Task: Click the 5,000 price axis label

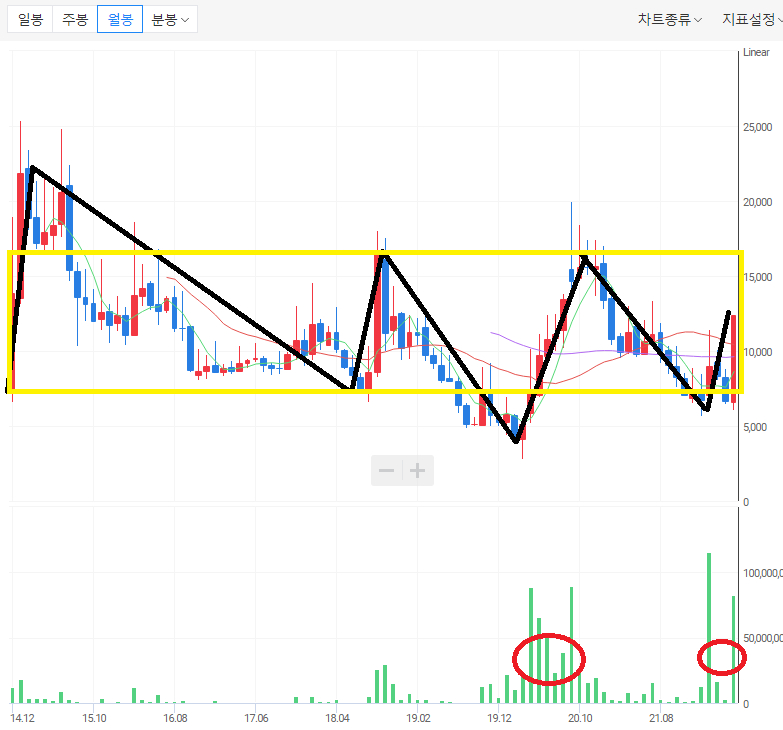Action: [755, 427]
